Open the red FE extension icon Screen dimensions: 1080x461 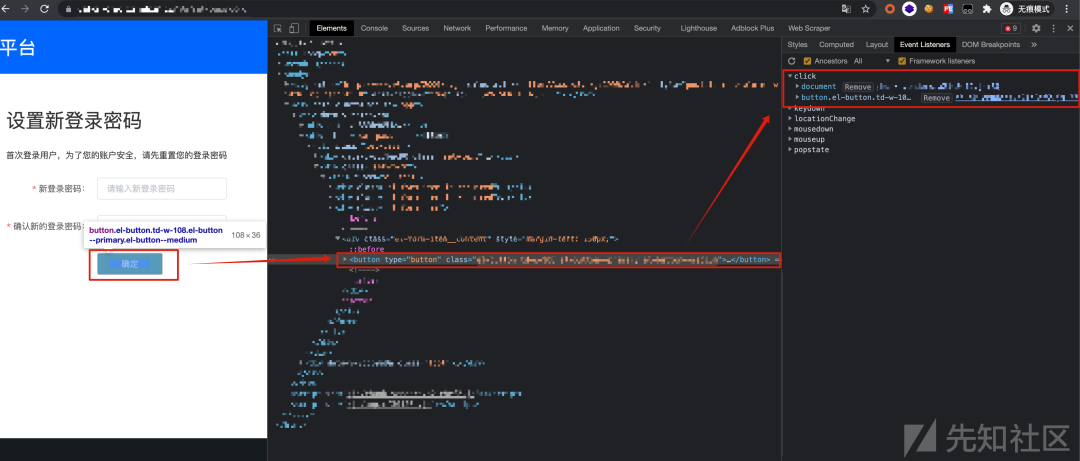948,9
